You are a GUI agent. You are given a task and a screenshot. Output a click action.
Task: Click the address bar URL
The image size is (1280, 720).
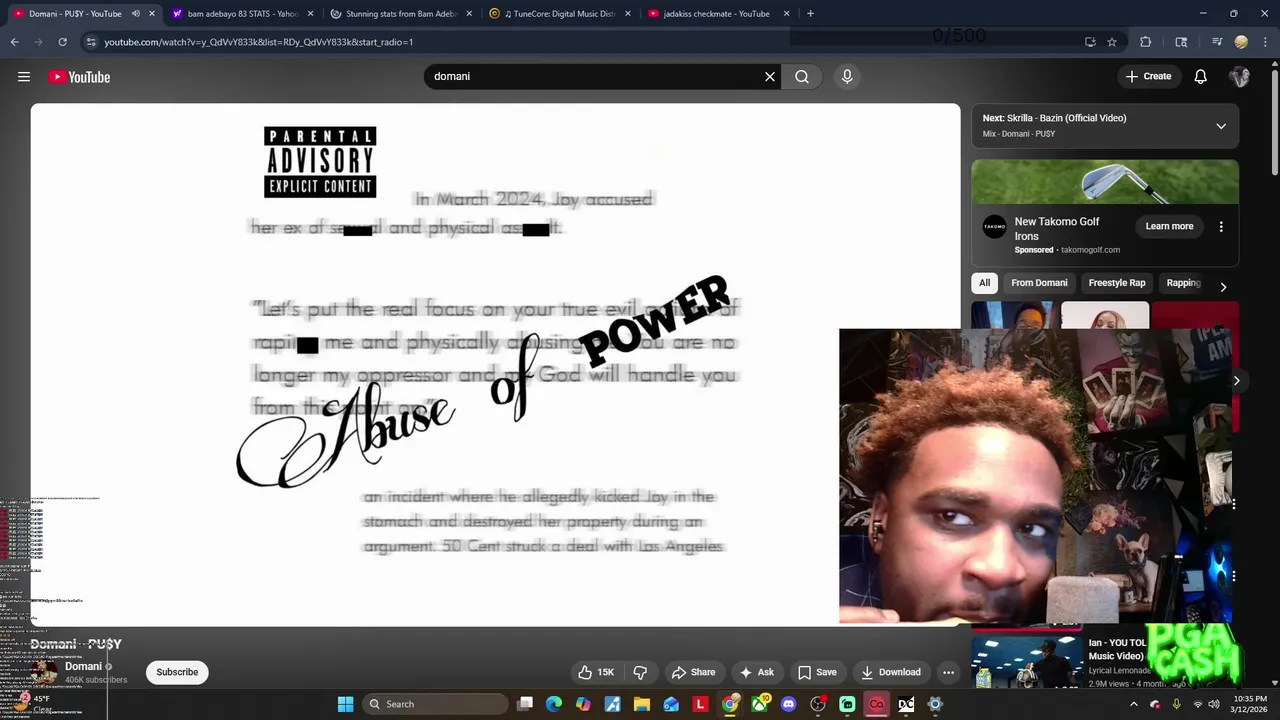(259, 42)
